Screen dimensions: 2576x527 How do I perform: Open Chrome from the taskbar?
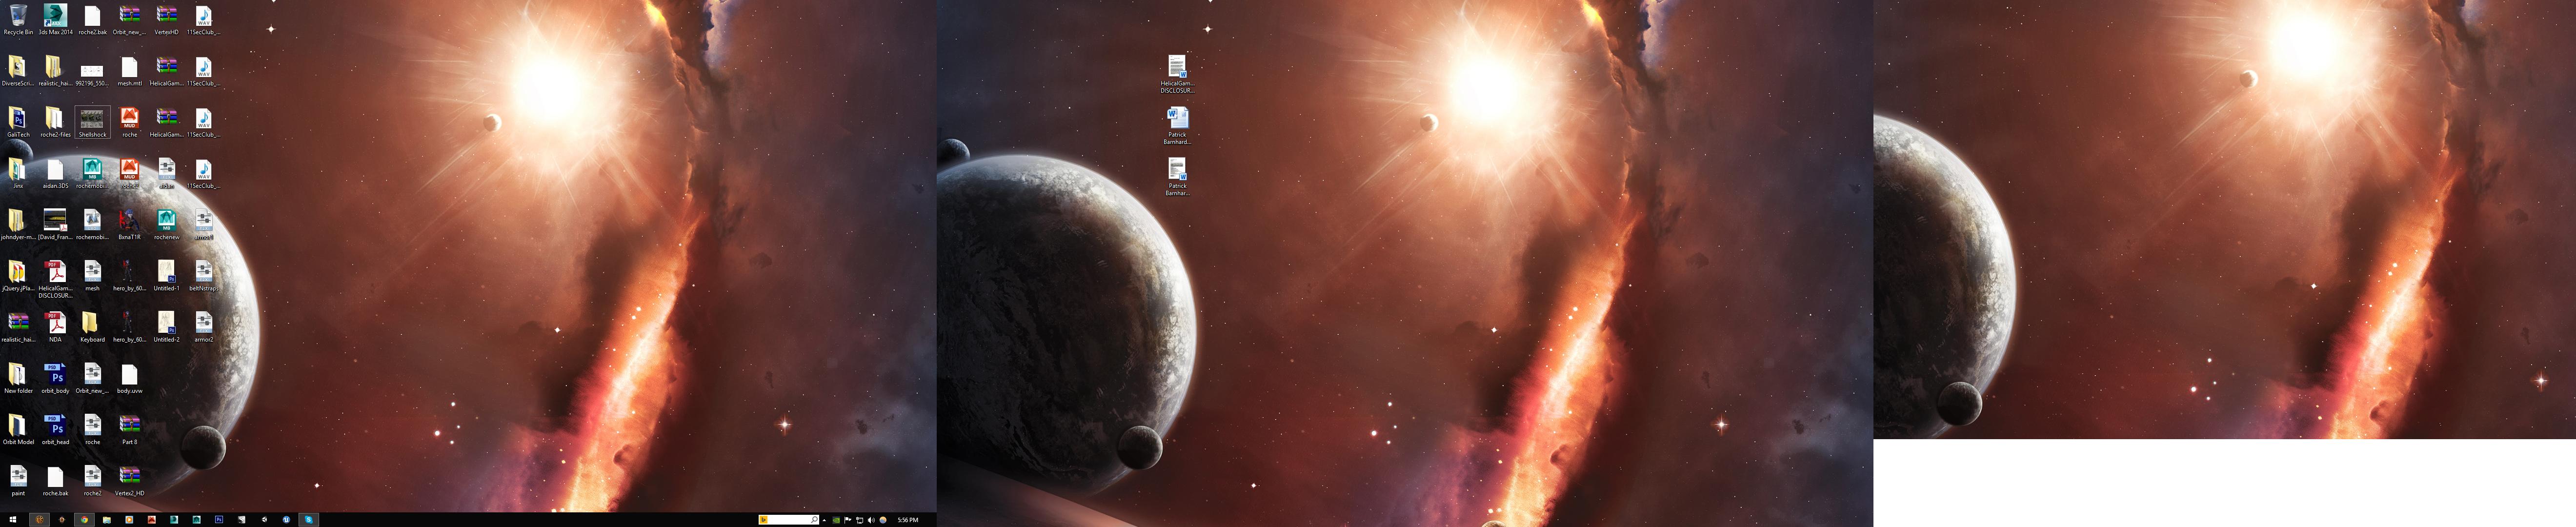[84, 520]
